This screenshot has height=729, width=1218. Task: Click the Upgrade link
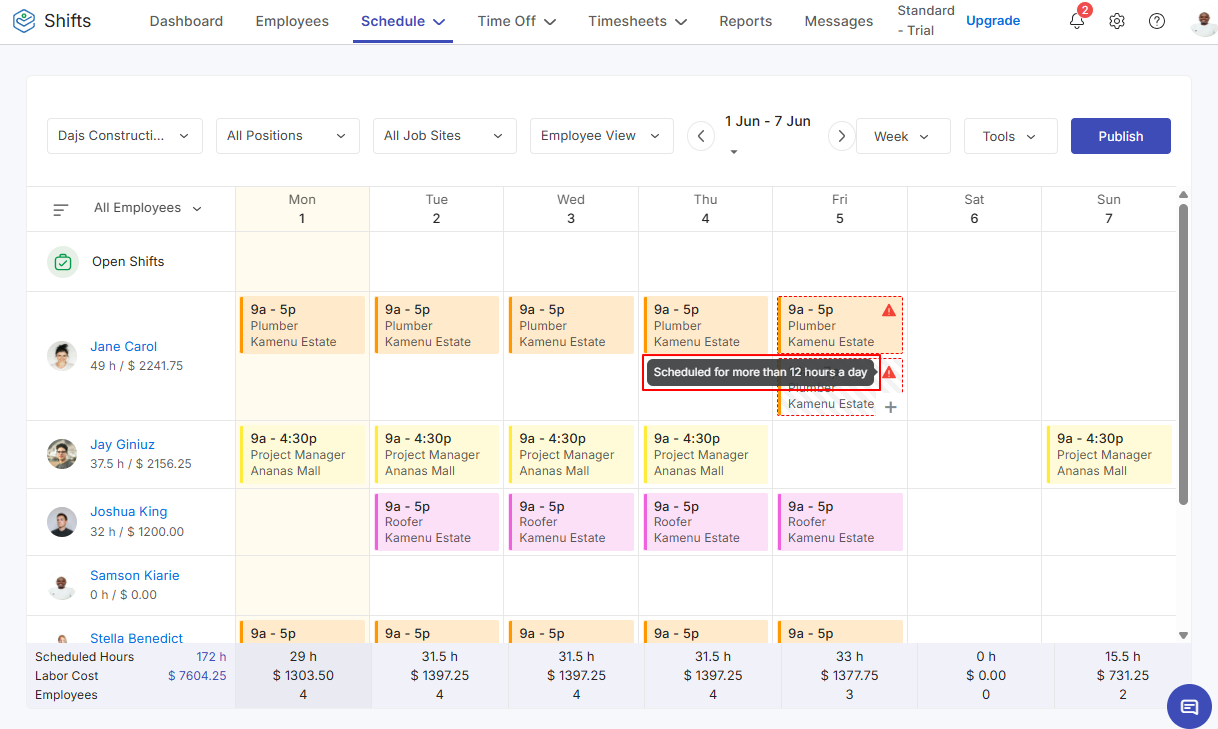tap(993, 20)
